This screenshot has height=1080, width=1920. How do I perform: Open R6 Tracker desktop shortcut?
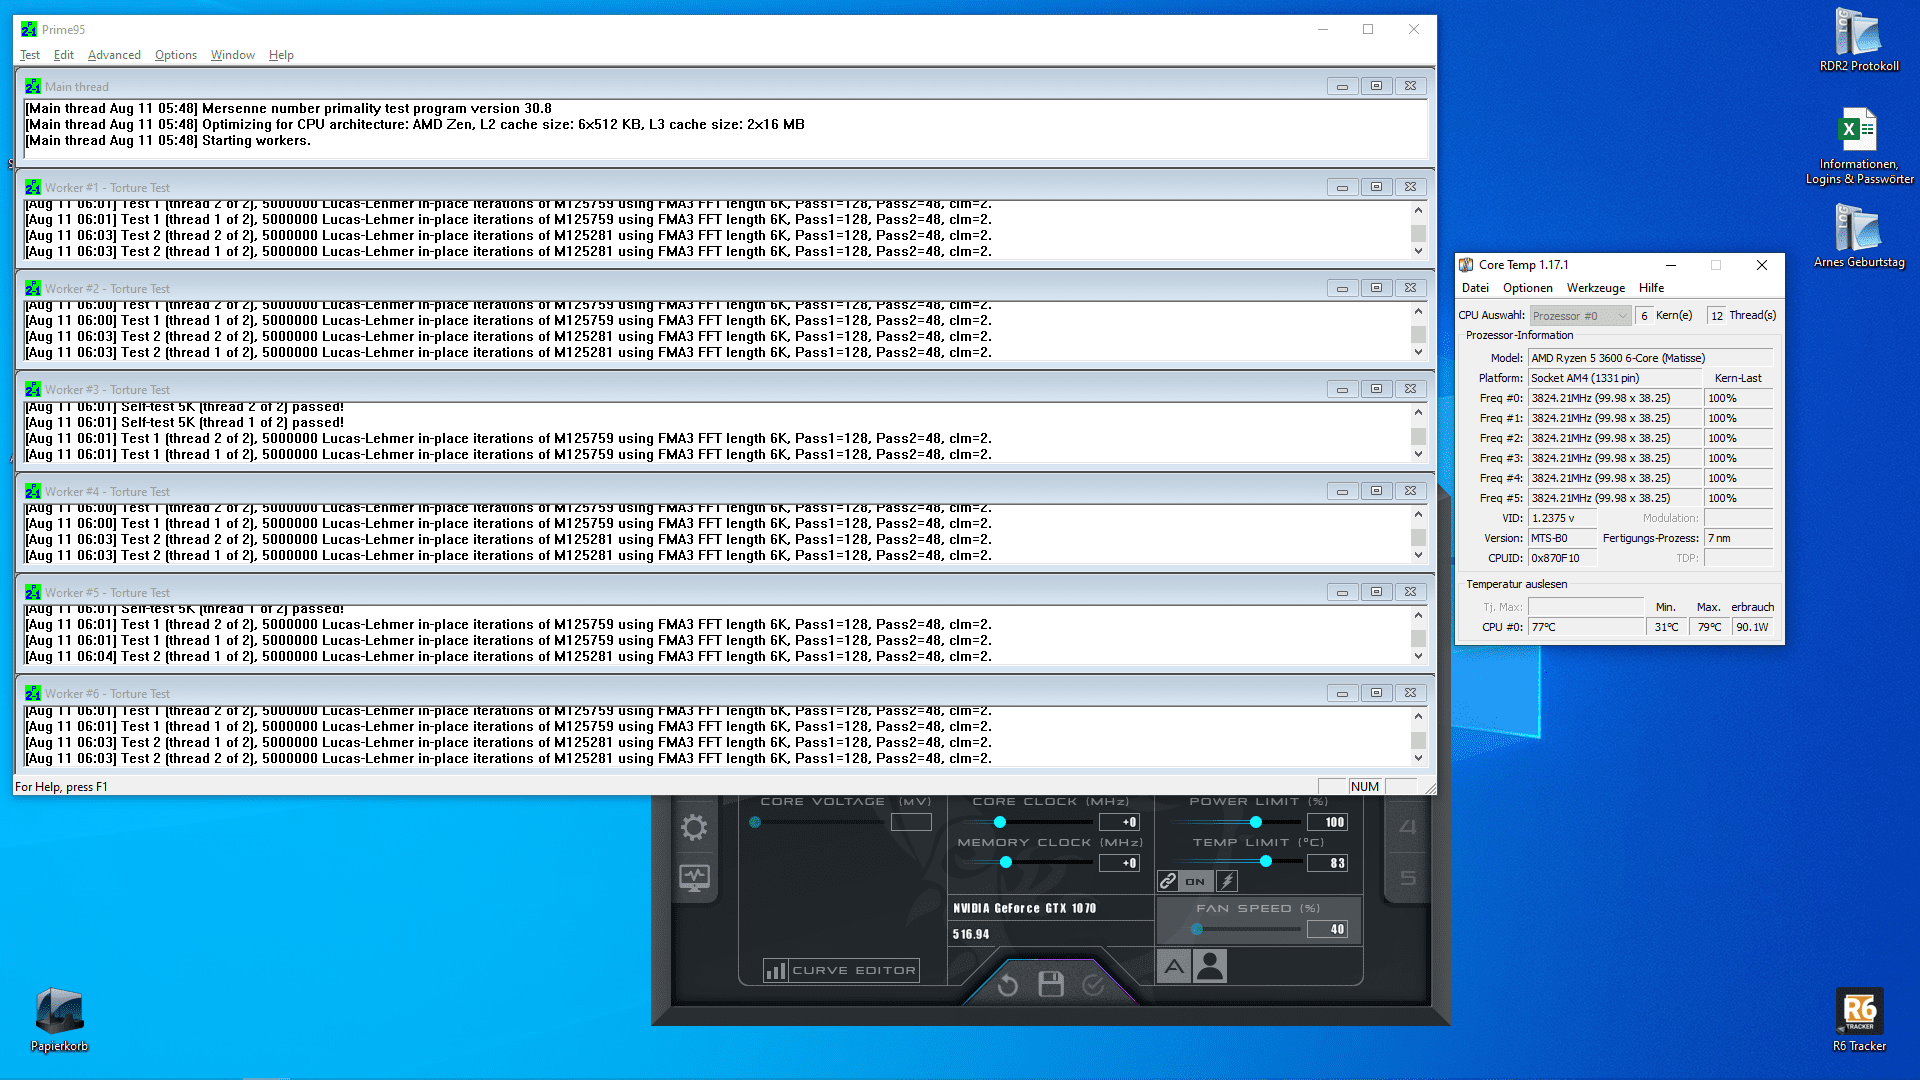[1859, 1020]
